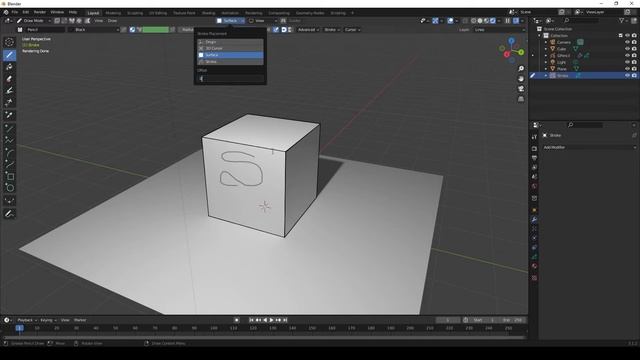Open the Material properties tab icon
Screen dimensions: 640x360
click(534, 266)
